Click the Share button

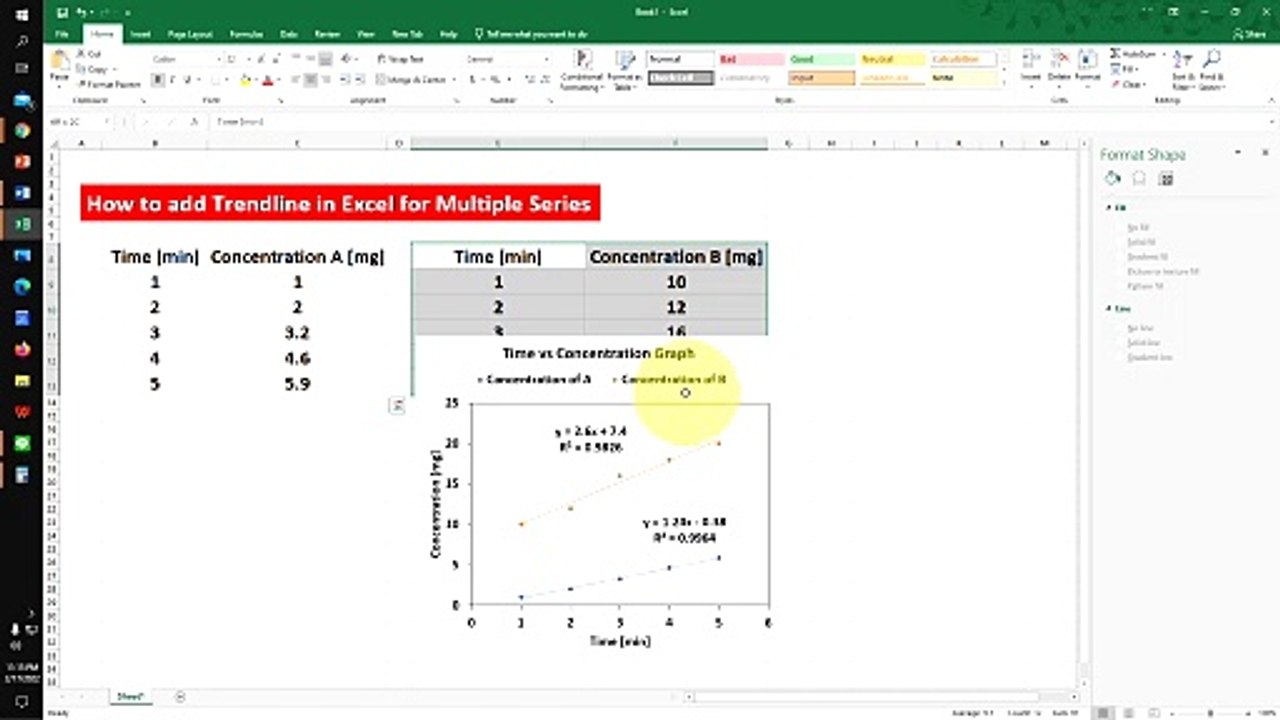[1249, 34]
